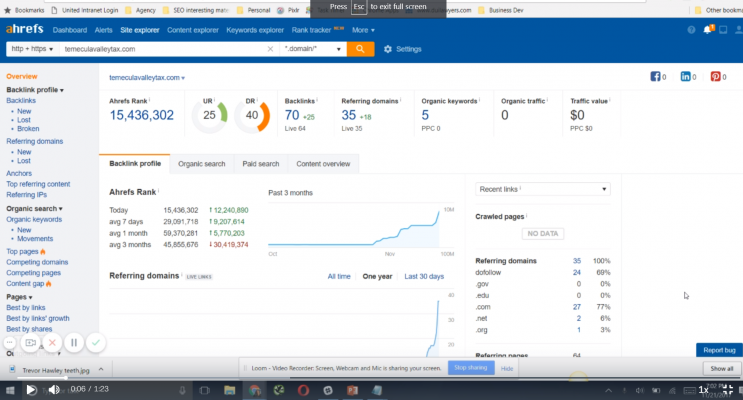Expand the Recent links dropdown
Image resolution: width=743 pixels, height=400 pixels.
click(543, 189)
